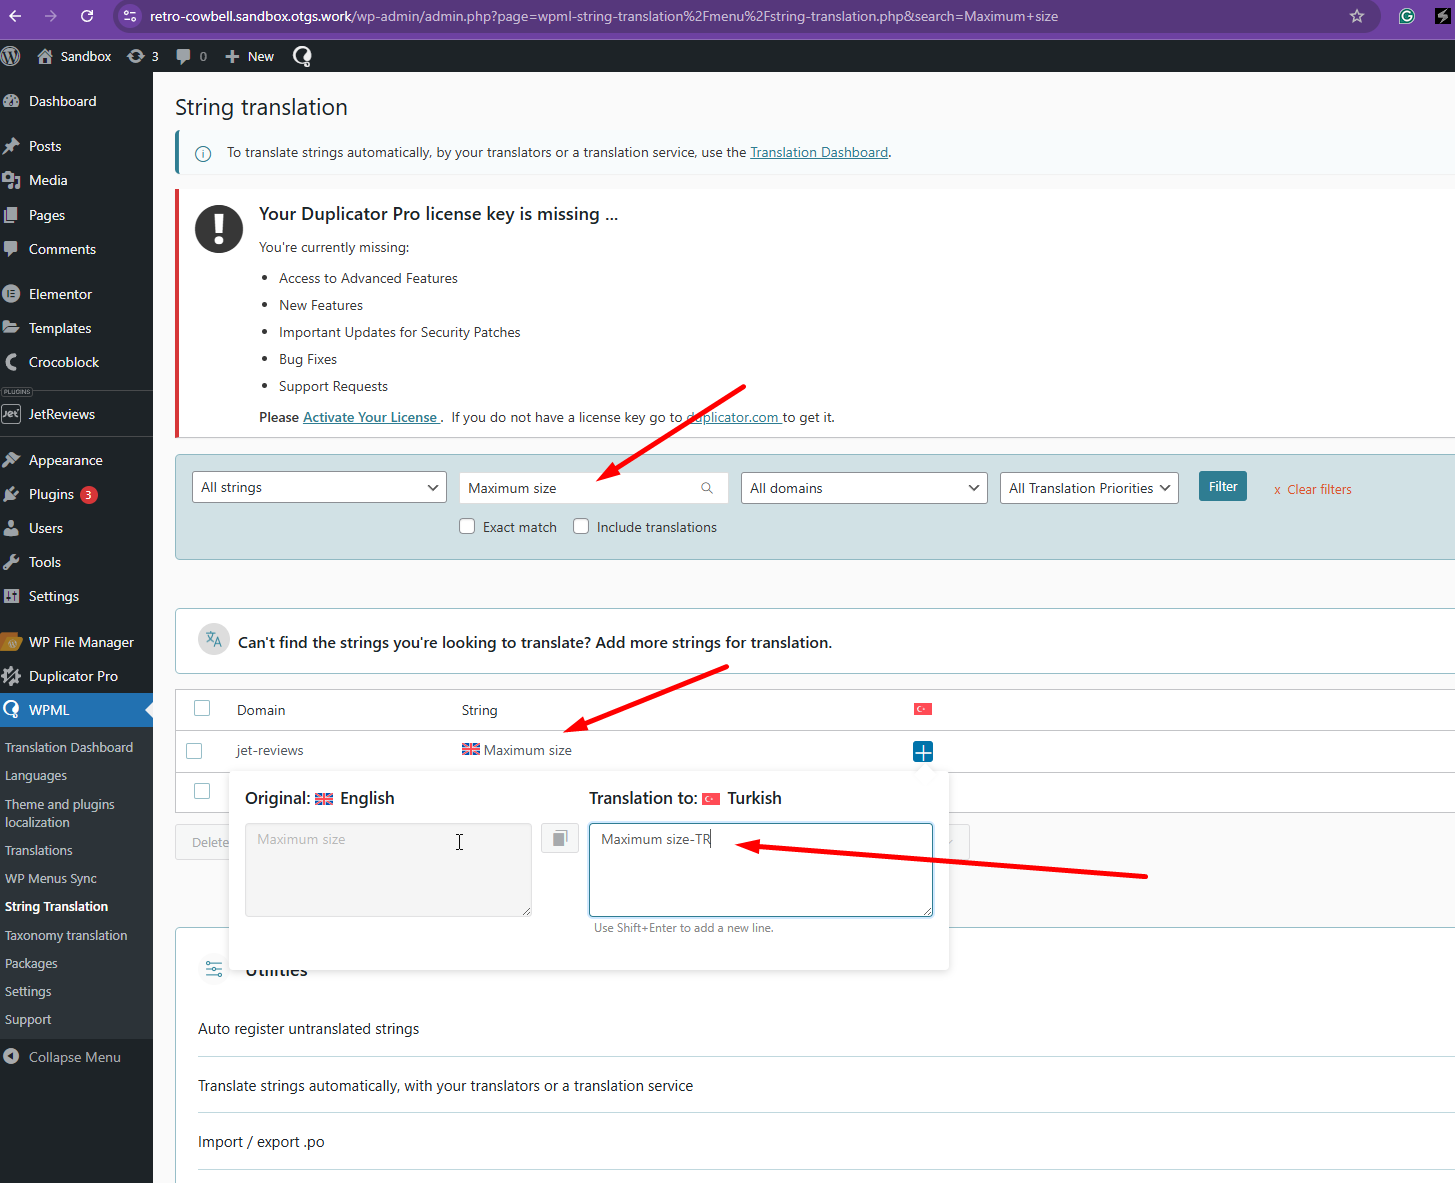Open the comments bubble in admin bar
The image size is (1455, 1183).
[191, 56]
